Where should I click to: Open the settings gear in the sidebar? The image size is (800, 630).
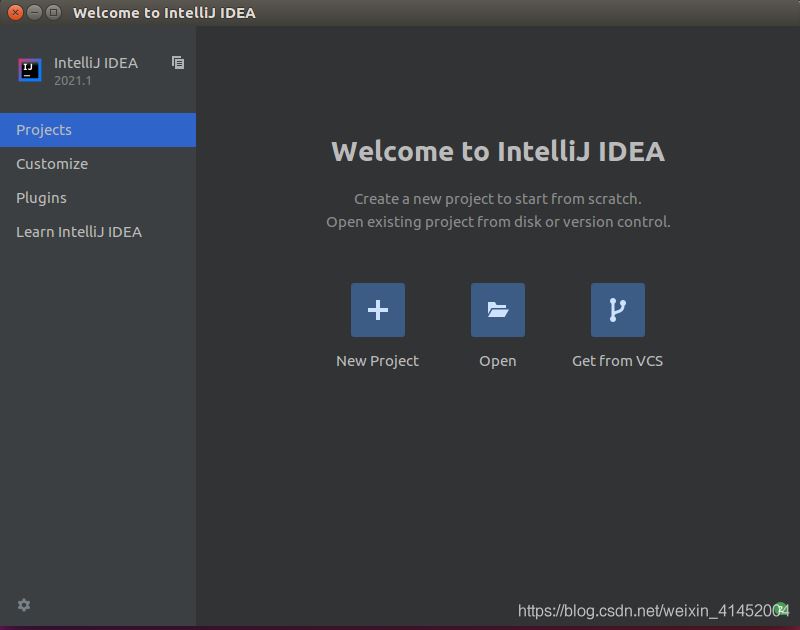pyautogui.click(x=24, y=605)
